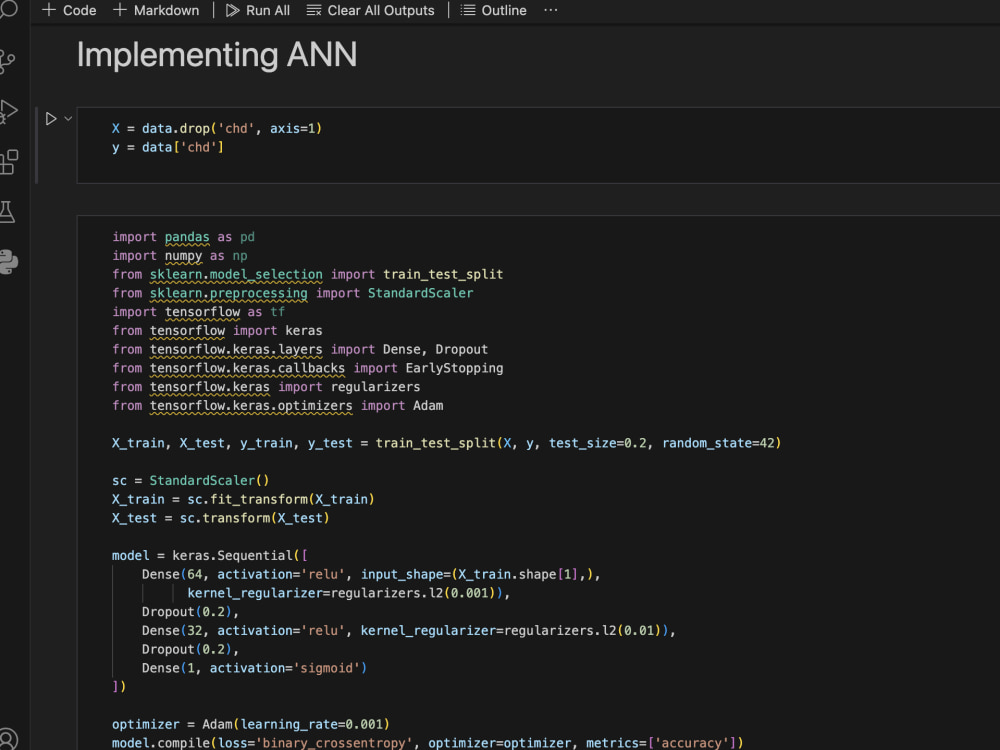Open the Extensions view
The image size is (1000, 750).
point(9,162)
